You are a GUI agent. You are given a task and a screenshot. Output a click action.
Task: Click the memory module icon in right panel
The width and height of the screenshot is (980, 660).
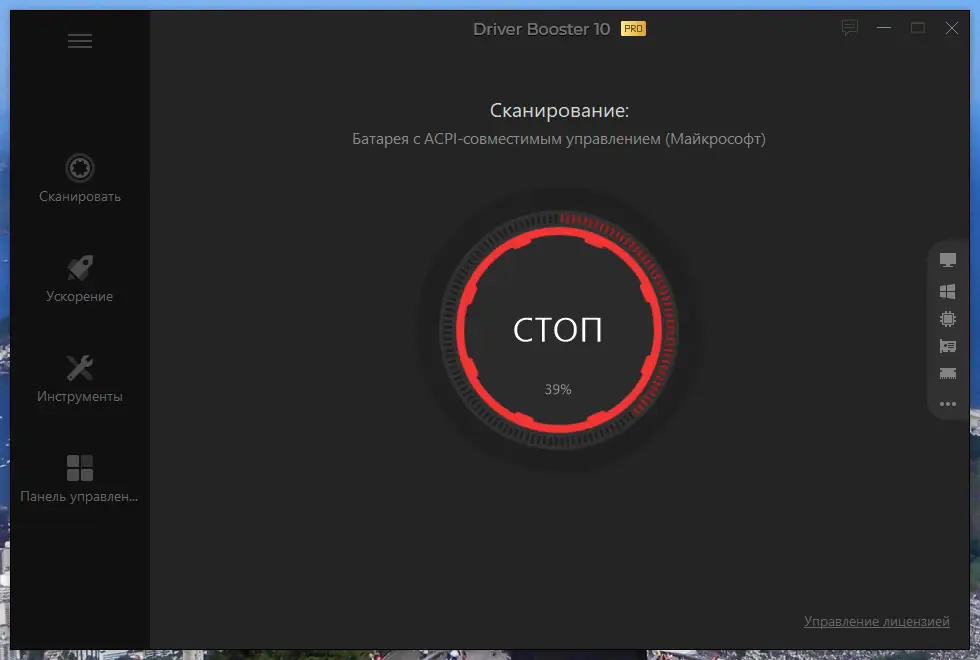coord(948,374)
